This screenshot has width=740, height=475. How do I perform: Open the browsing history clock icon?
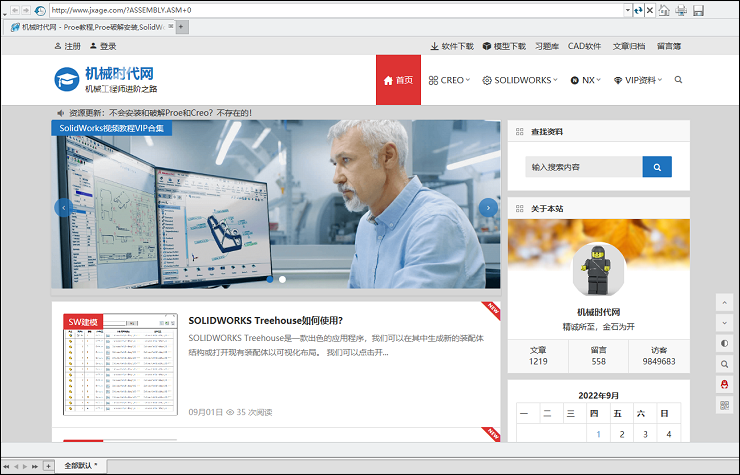click(x=40, y=10)
